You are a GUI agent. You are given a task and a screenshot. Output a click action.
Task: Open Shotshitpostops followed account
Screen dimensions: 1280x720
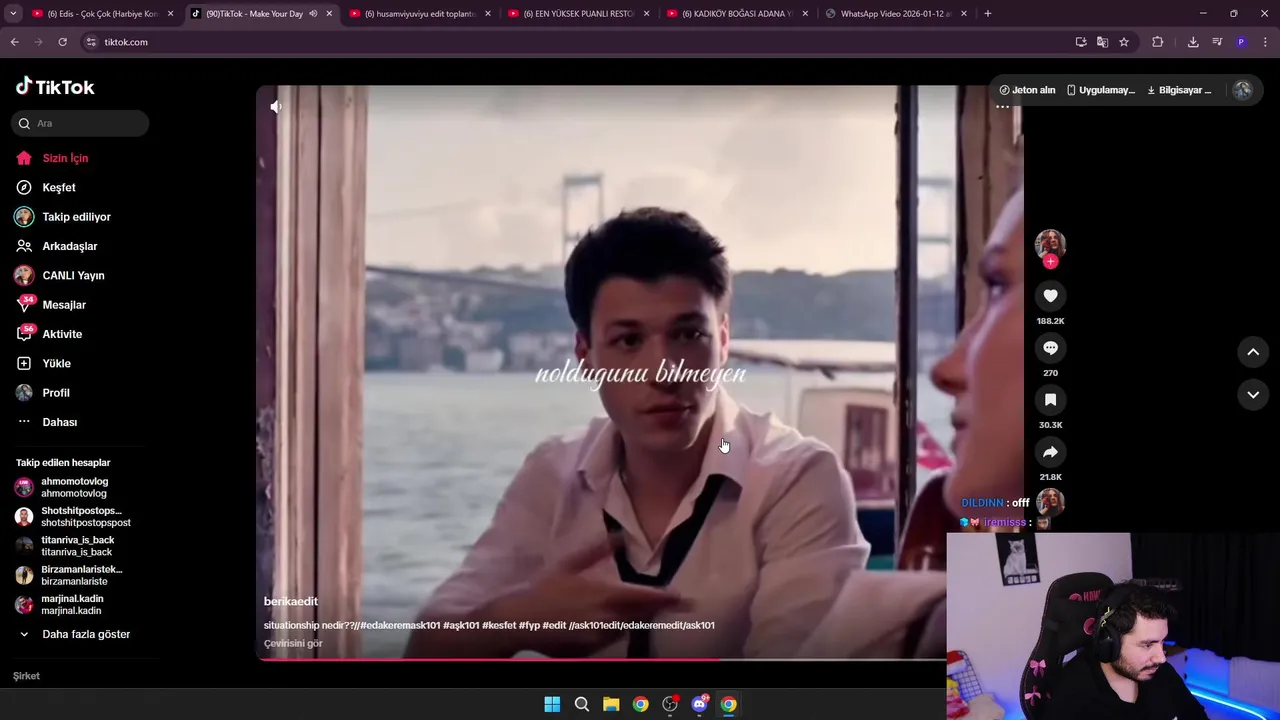point(72,517)
